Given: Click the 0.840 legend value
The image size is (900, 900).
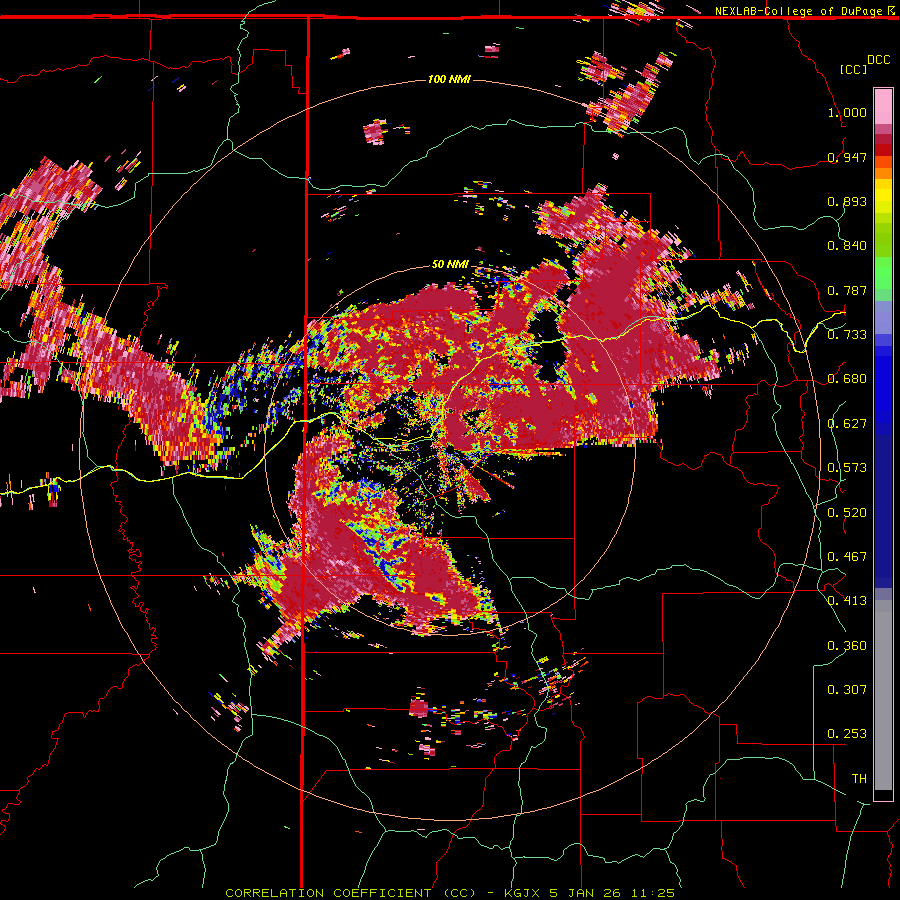Looking at the screenshot, I should (x=847, y=246).
